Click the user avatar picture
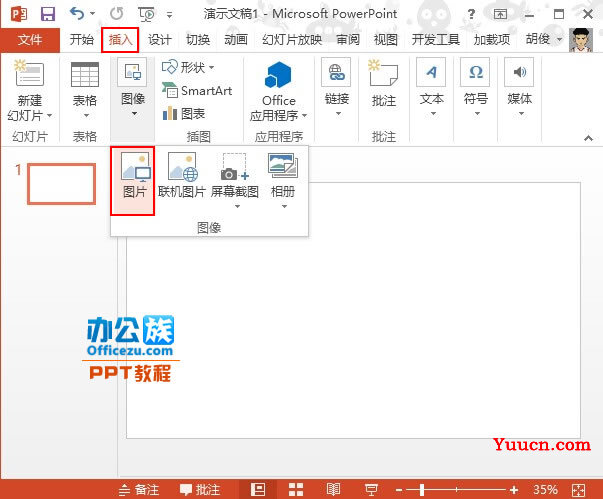The height and width of the screenshot is (499, 603). coord(580,40)
